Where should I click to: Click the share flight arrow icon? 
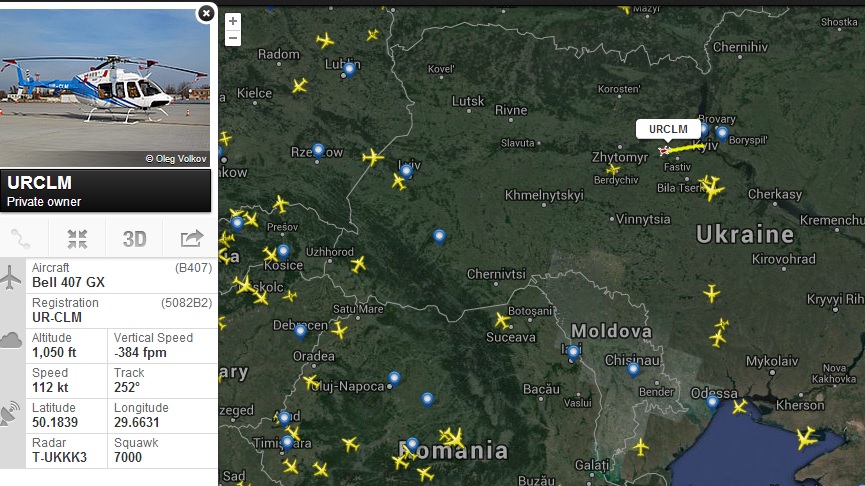click(191, 239)
